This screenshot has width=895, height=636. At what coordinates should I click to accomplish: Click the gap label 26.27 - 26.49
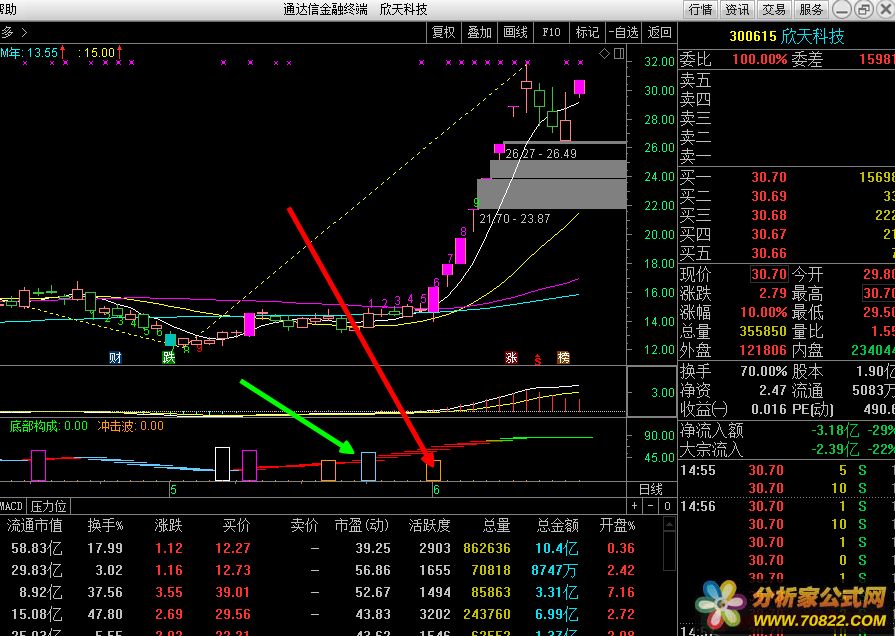(541, 154)
